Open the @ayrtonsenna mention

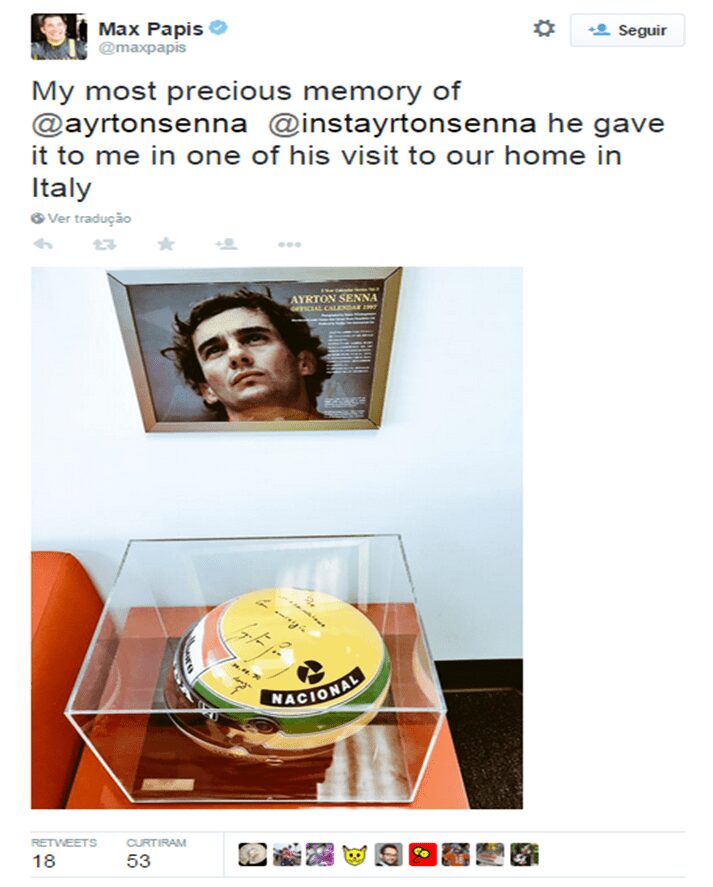(x=139, y=123)
